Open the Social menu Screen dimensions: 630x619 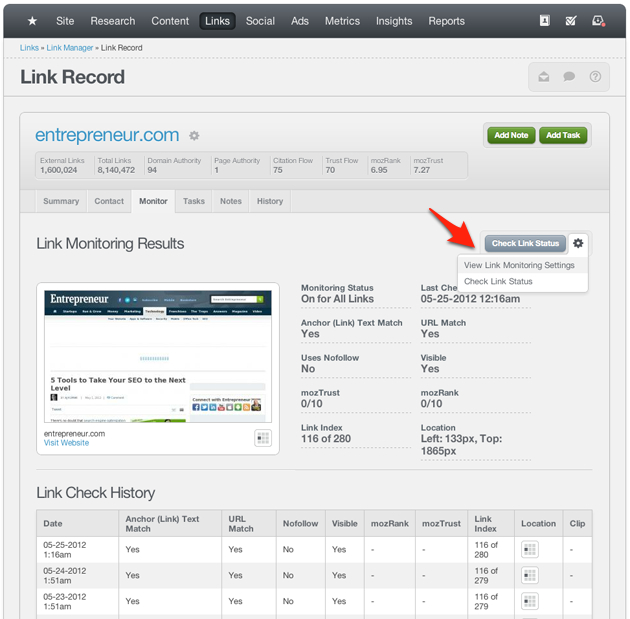tap(260, 21)
